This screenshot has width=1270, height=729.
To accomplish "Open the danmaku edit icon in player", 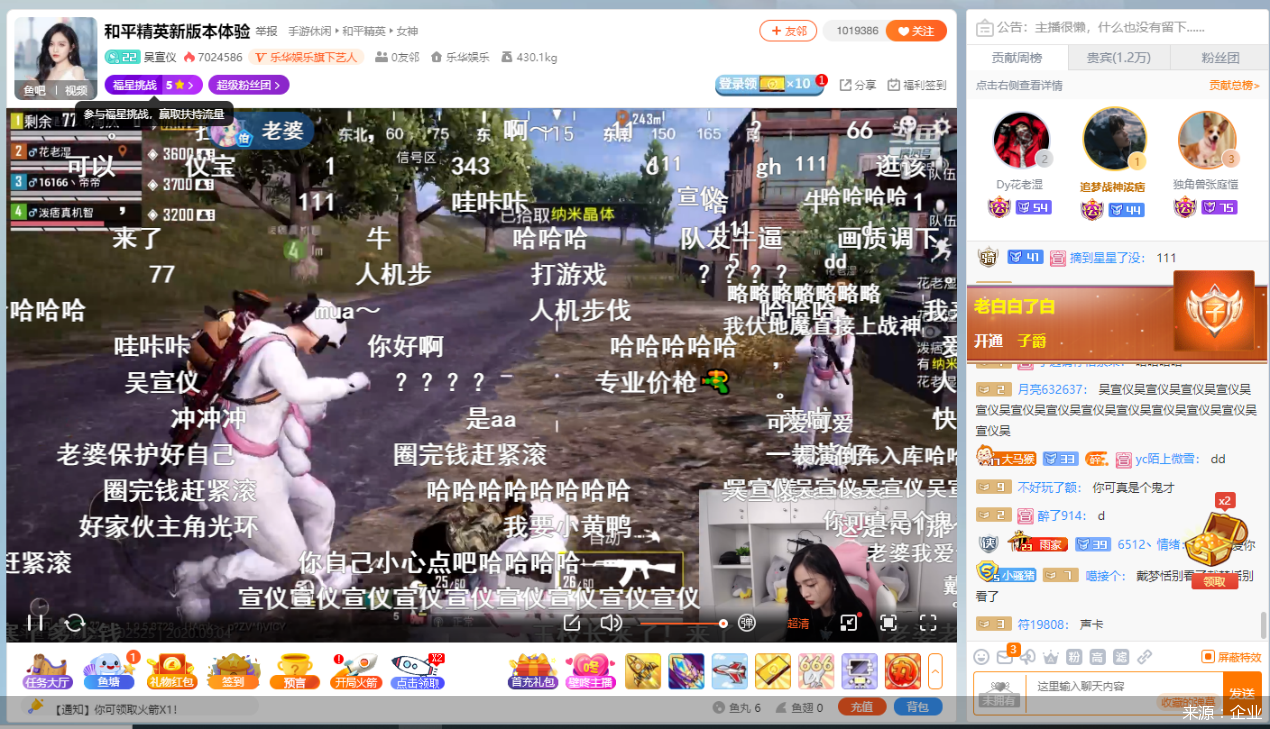I will click(x=572, y=623).
